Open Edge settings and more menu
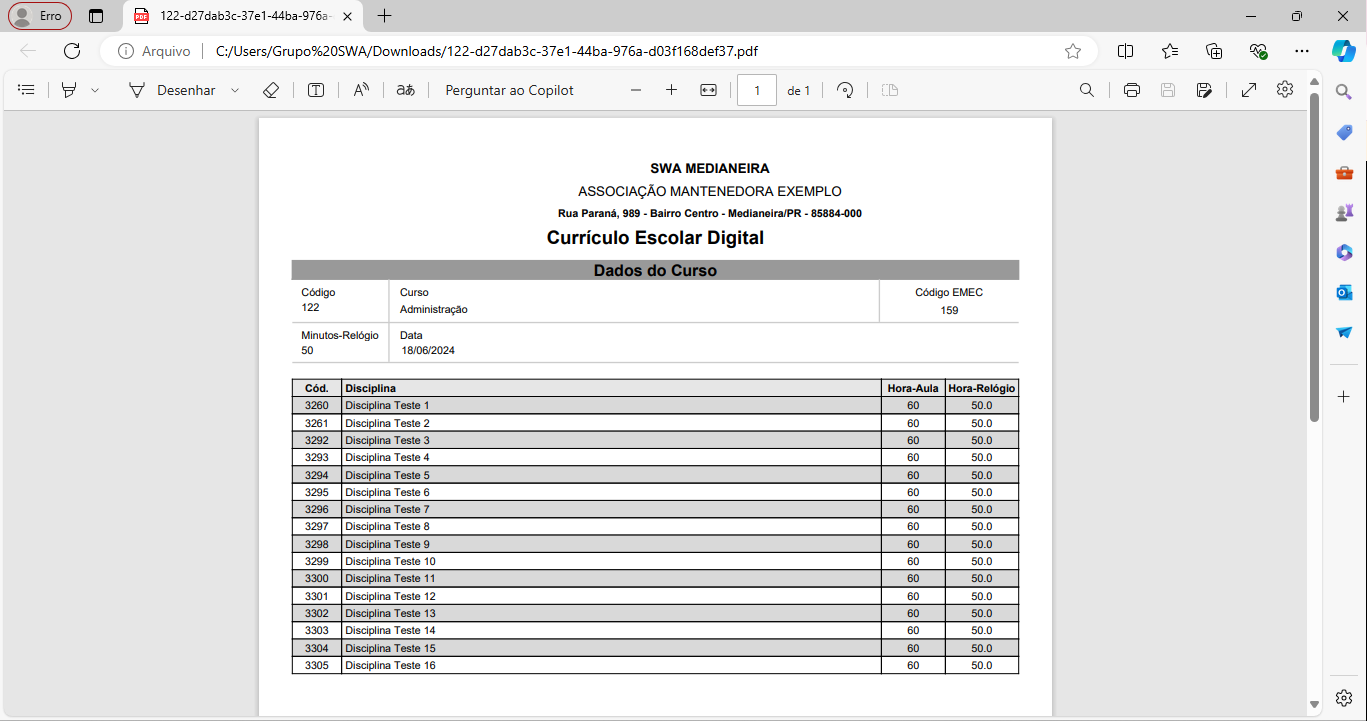 pos(1301,51)
